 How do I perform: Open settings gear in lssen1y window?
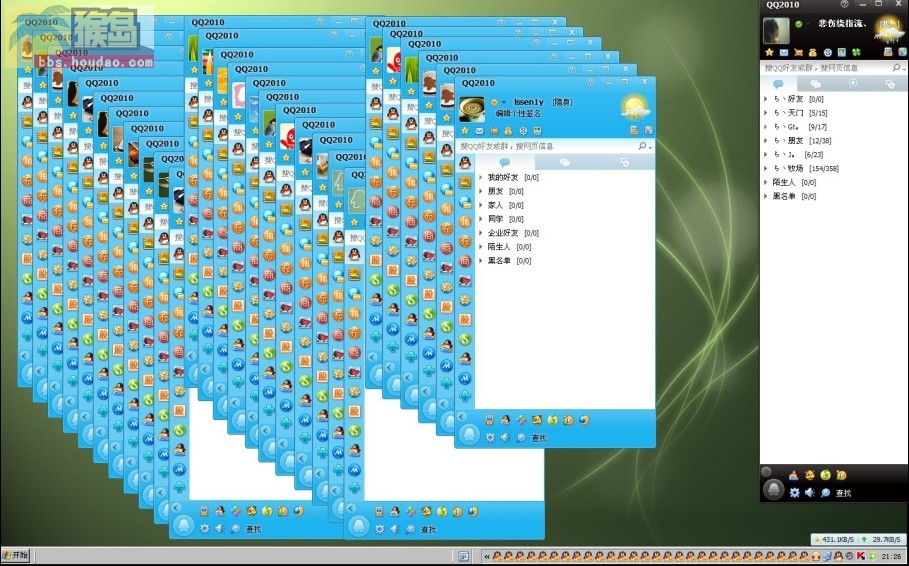[490, 438]
